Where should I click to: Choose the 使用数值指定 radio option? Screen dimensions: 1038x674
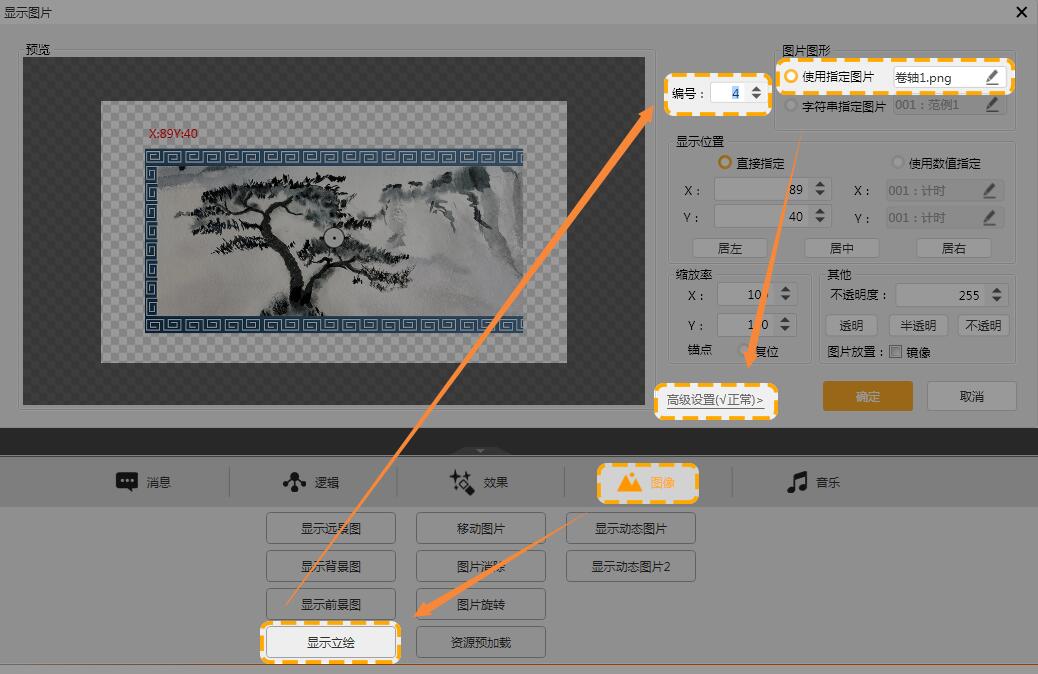click(x=897, y=163)
